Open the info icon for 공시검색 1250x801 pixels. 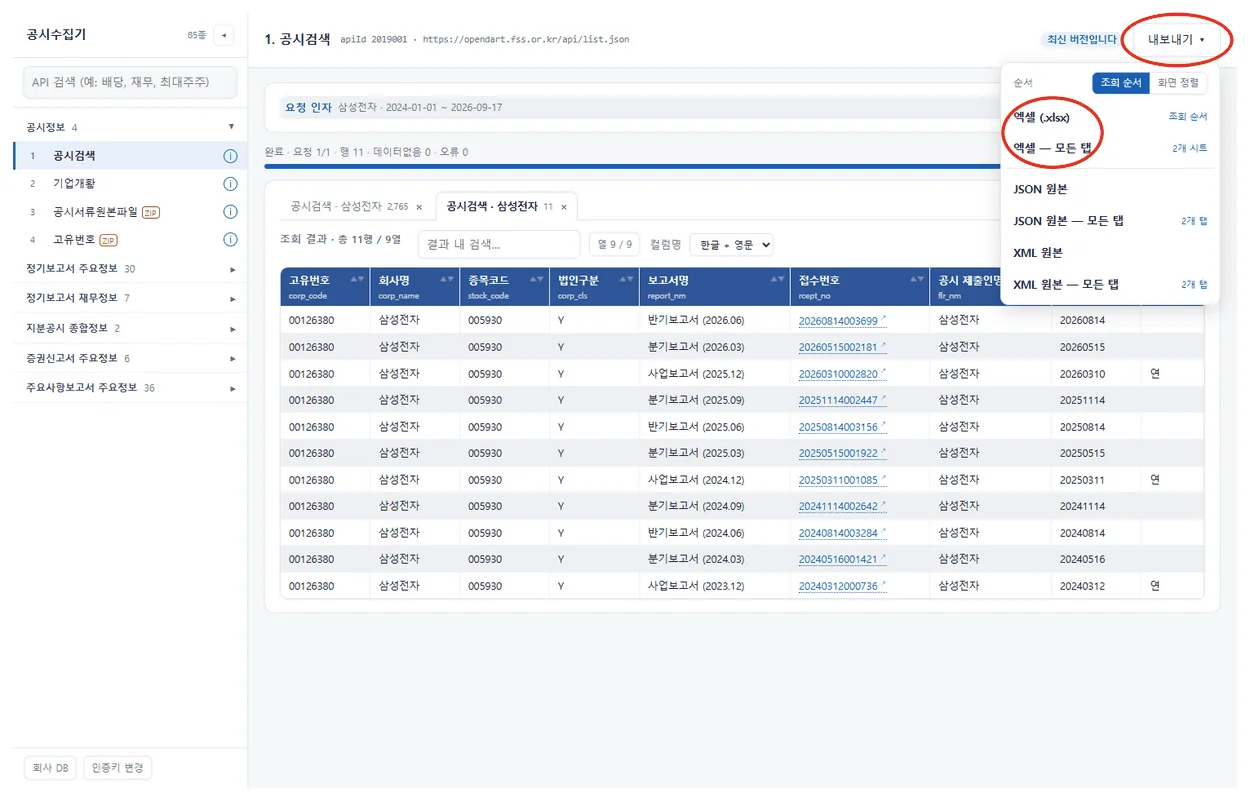[x=230, y=156]
